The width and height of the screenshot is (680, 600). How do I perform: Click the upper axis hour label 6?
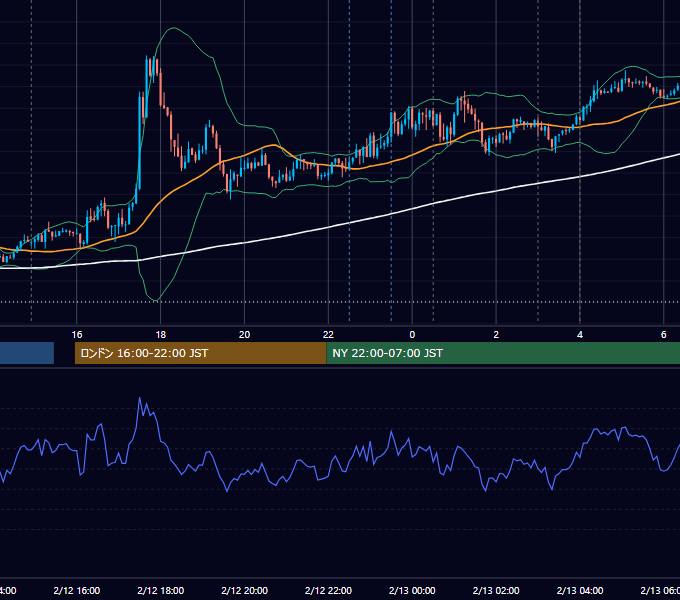click(x=664, y=335)
